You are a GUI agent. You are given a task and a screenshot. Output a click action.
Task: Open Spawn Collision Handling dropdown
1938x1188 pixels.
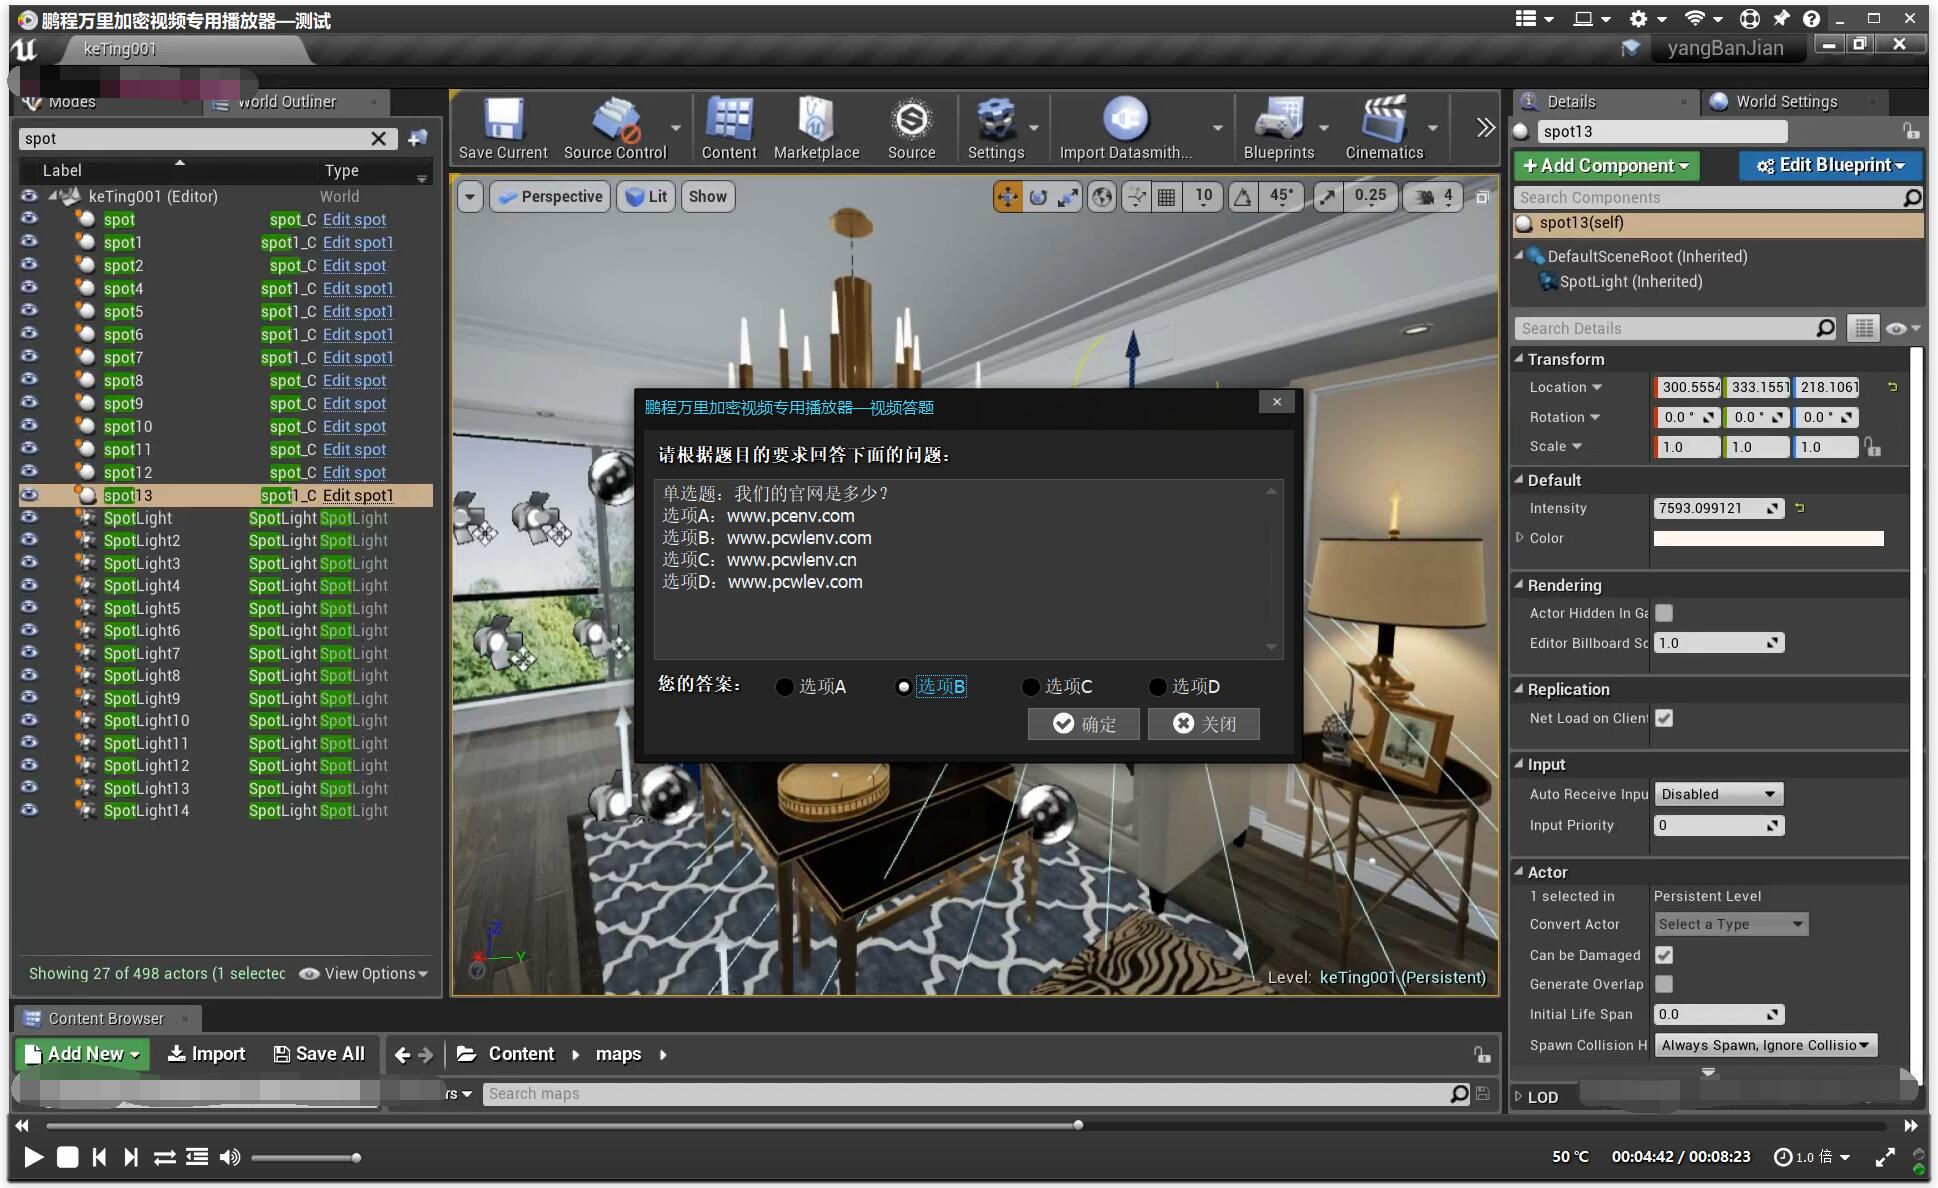(1765, 1045)
